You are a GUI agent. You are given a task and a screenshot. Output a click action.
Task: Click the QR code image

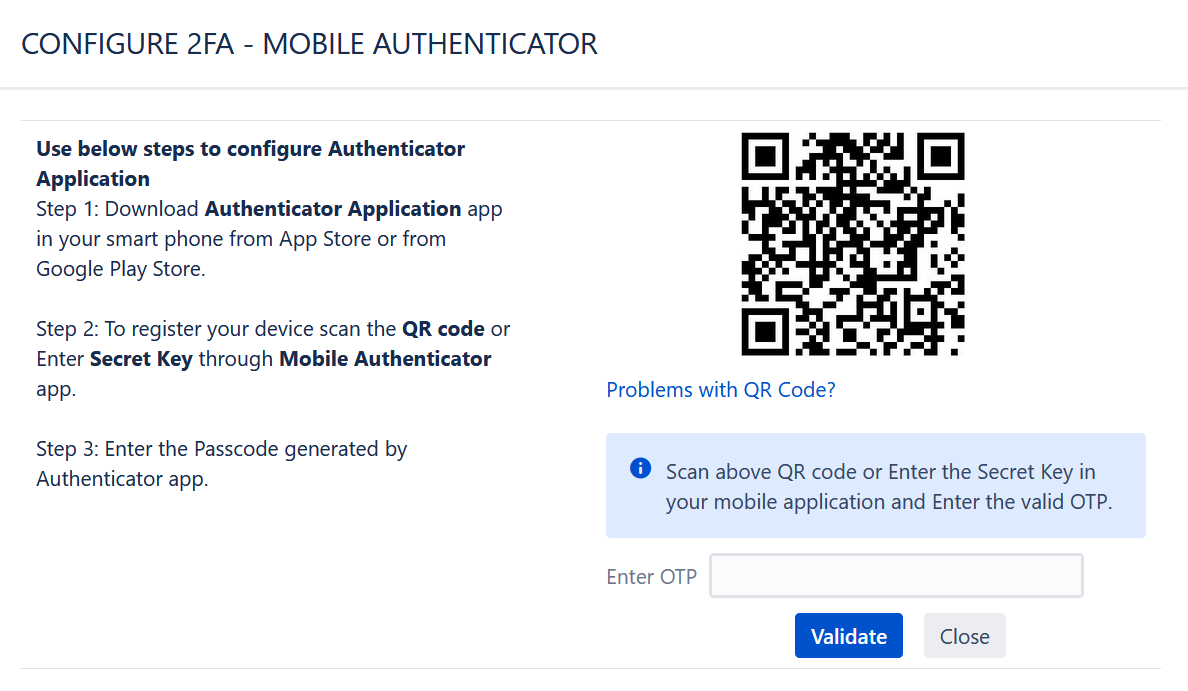(x=852, y=244)
